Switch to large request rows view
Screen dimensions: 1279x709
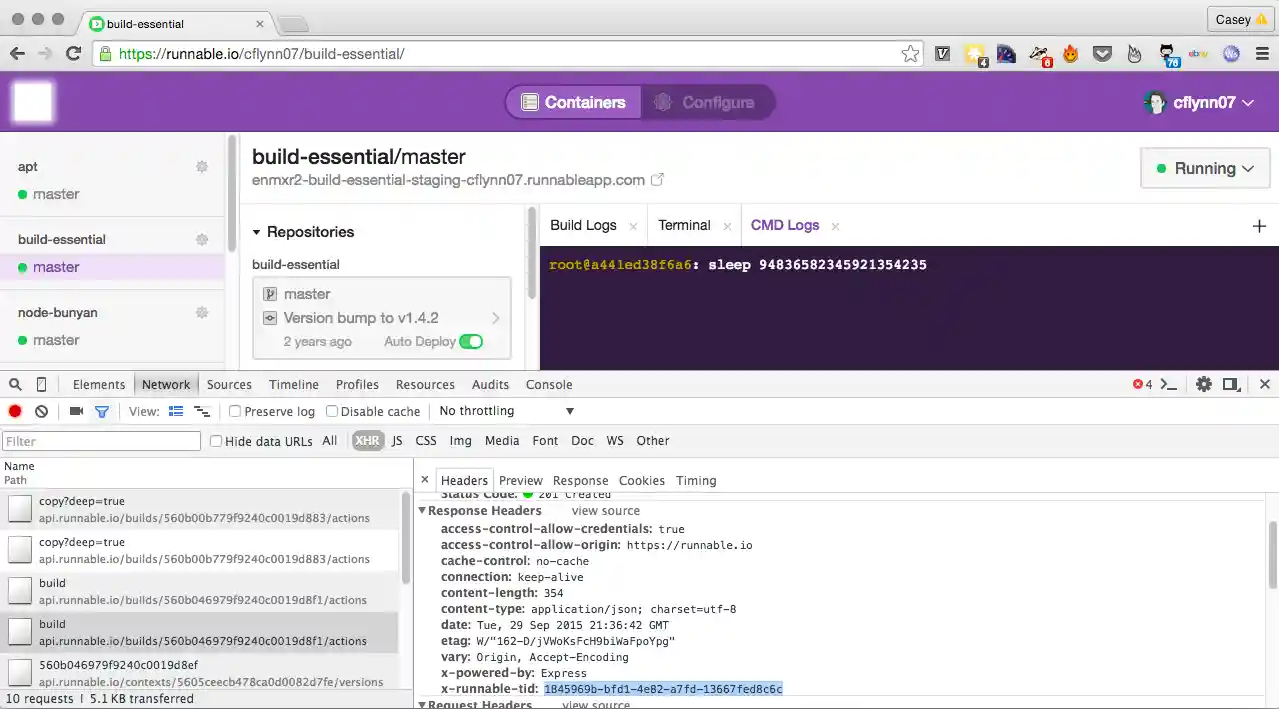click(x=176, y=411)
